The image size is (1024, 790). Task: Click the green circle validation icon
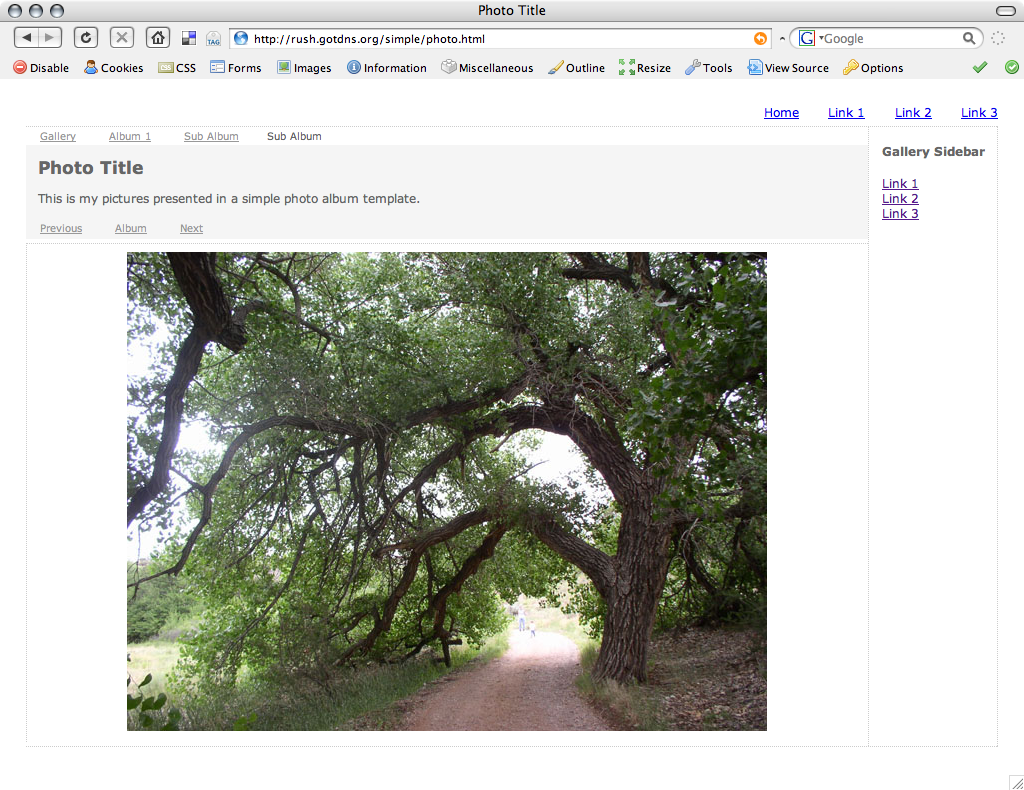point(1012,67)
